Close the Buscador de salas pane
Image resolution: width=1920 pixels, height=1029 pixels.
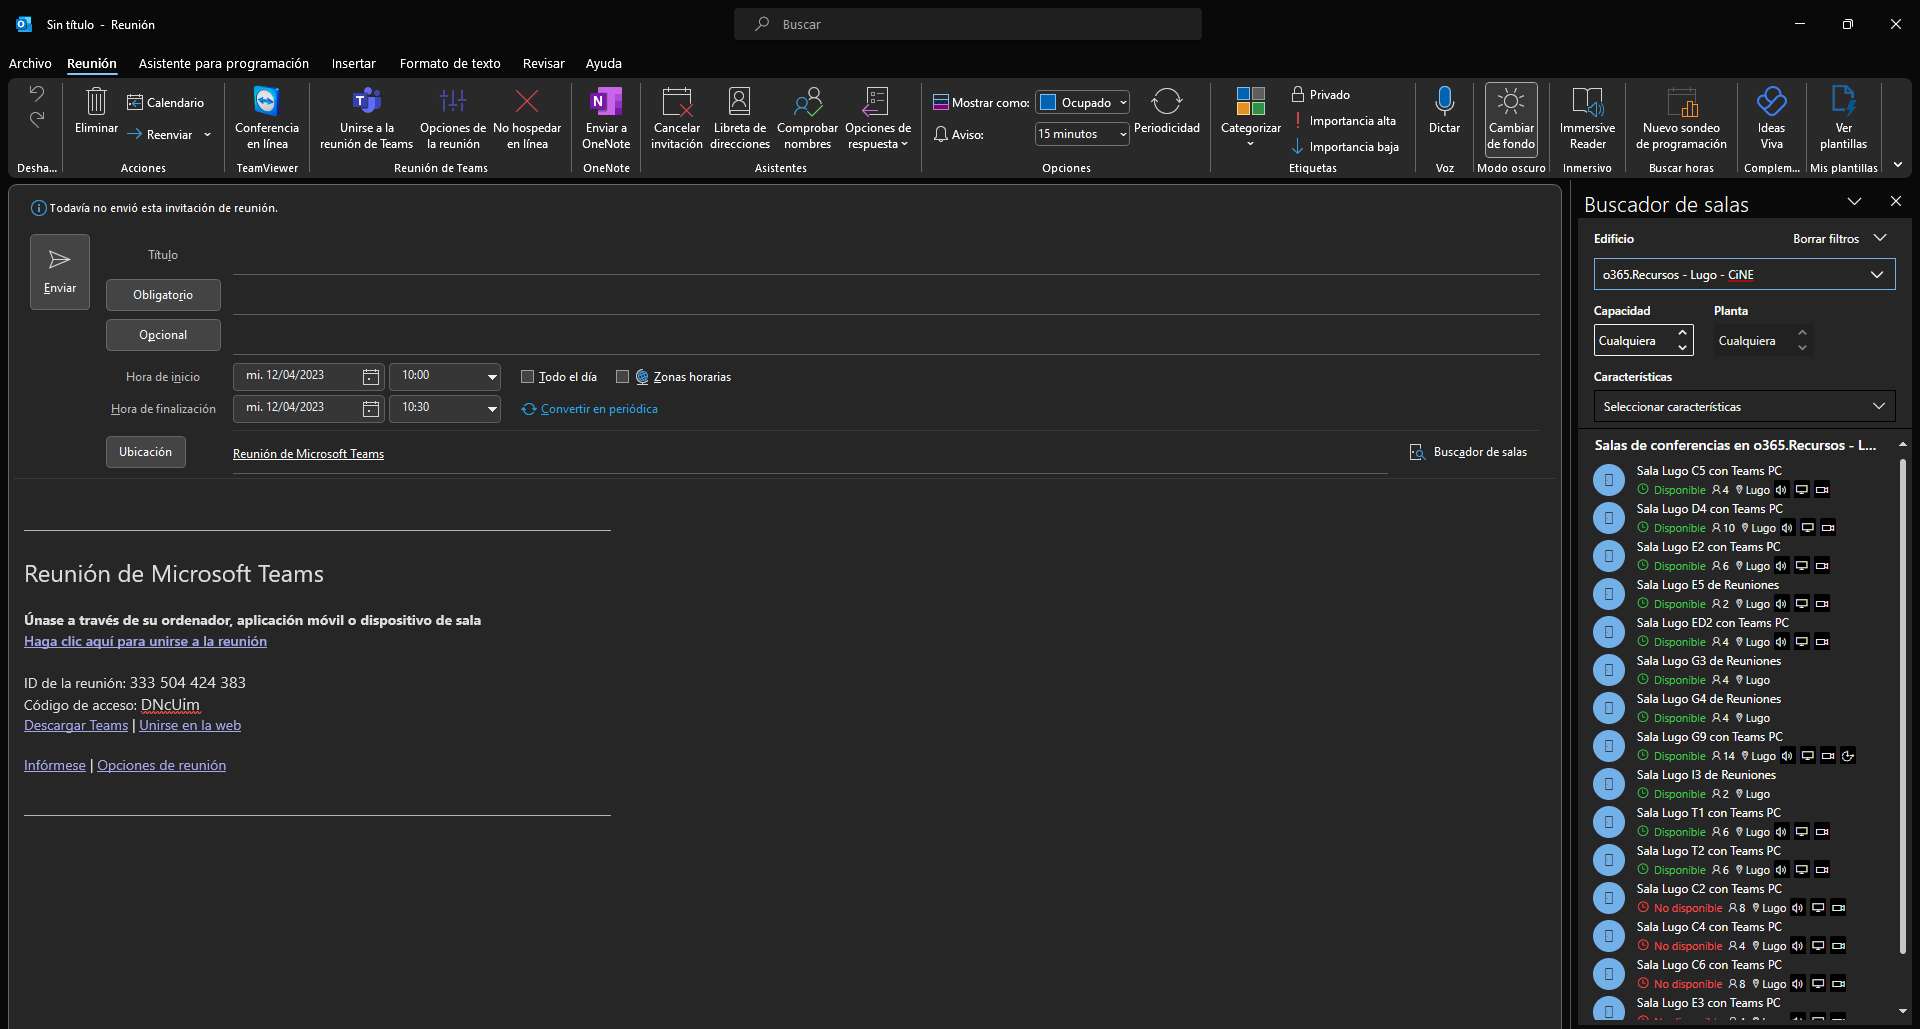(1895, 201)
